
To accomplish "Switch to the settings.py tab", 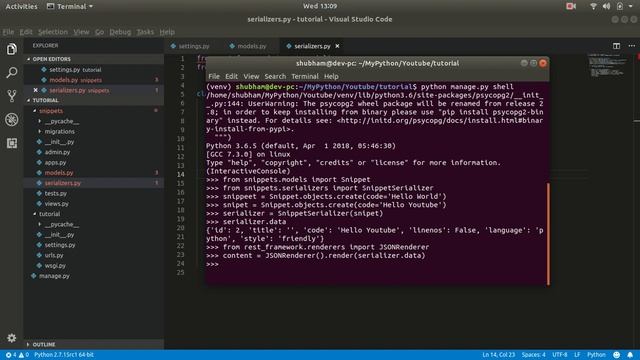I will point(190,46).
